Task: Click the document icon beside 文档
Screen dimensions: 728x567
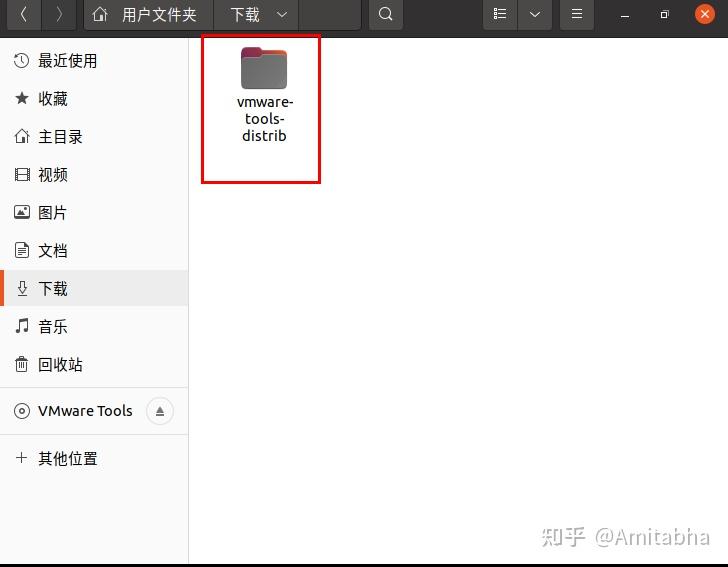Action: (22, 250)
